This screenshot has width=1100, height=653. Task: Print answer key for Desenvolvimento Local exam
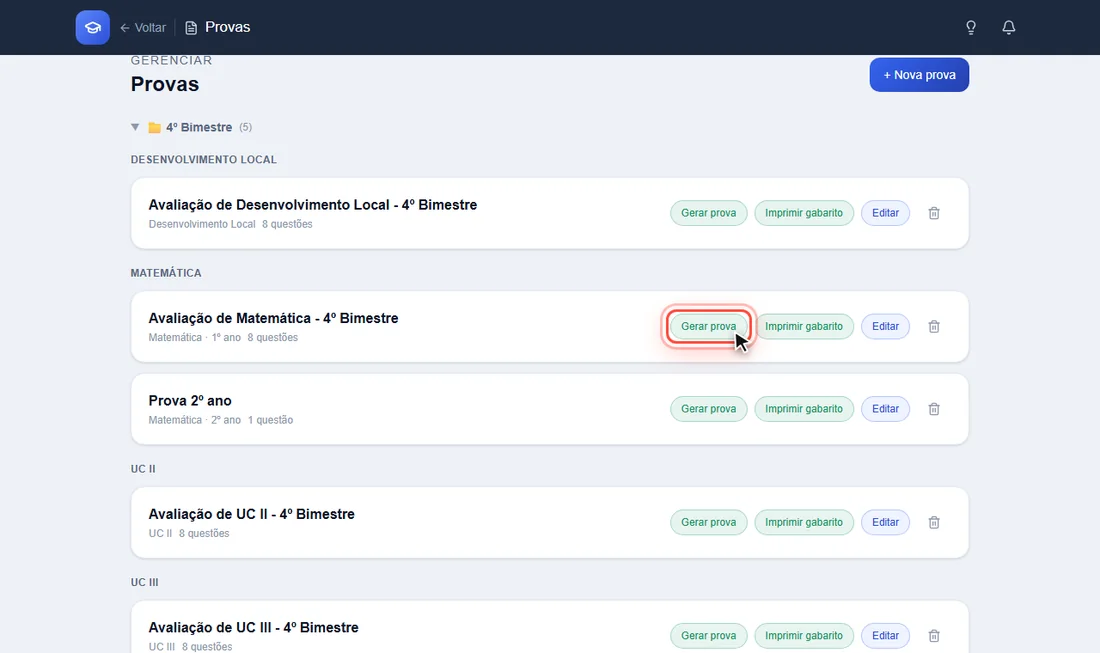[x=804, y=213]
